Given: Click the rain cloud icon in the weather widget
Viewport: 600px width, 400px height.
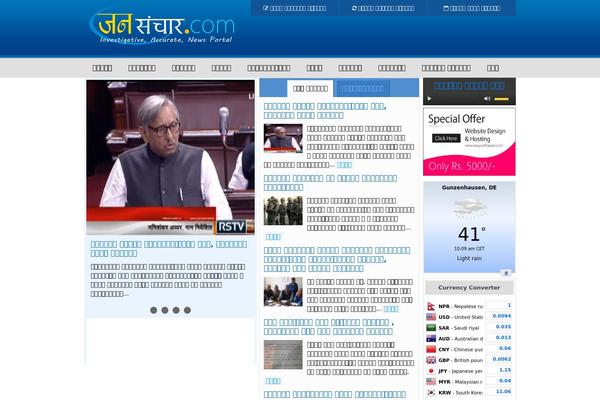Looking at the screenshot, I should point(470,208).
